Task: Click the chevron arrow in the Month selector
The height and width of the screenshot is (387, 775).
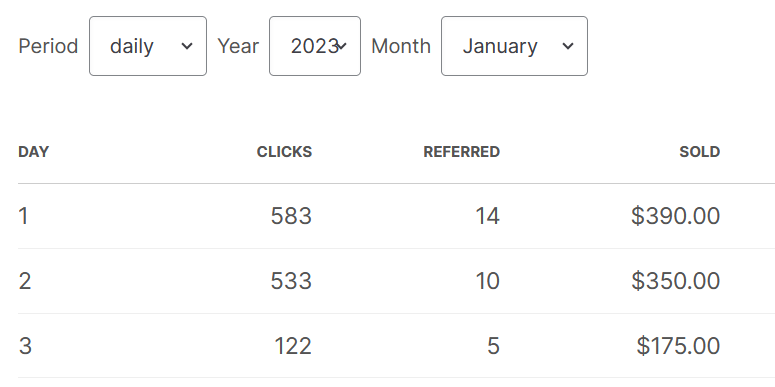Action: click(568, 46)
